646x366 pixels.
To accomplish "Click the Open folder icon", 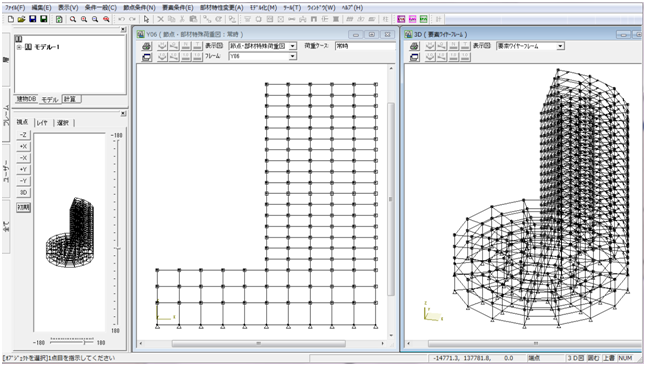I will tap(21, 19).
